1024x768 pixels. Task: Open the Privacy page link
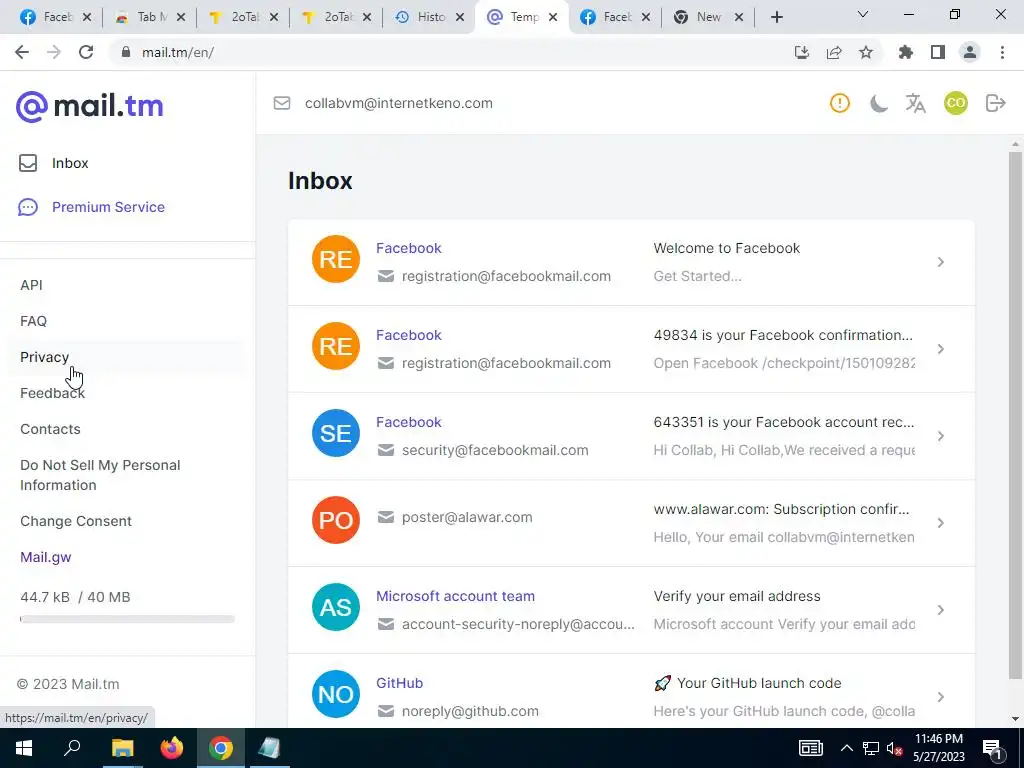(44, 357)
